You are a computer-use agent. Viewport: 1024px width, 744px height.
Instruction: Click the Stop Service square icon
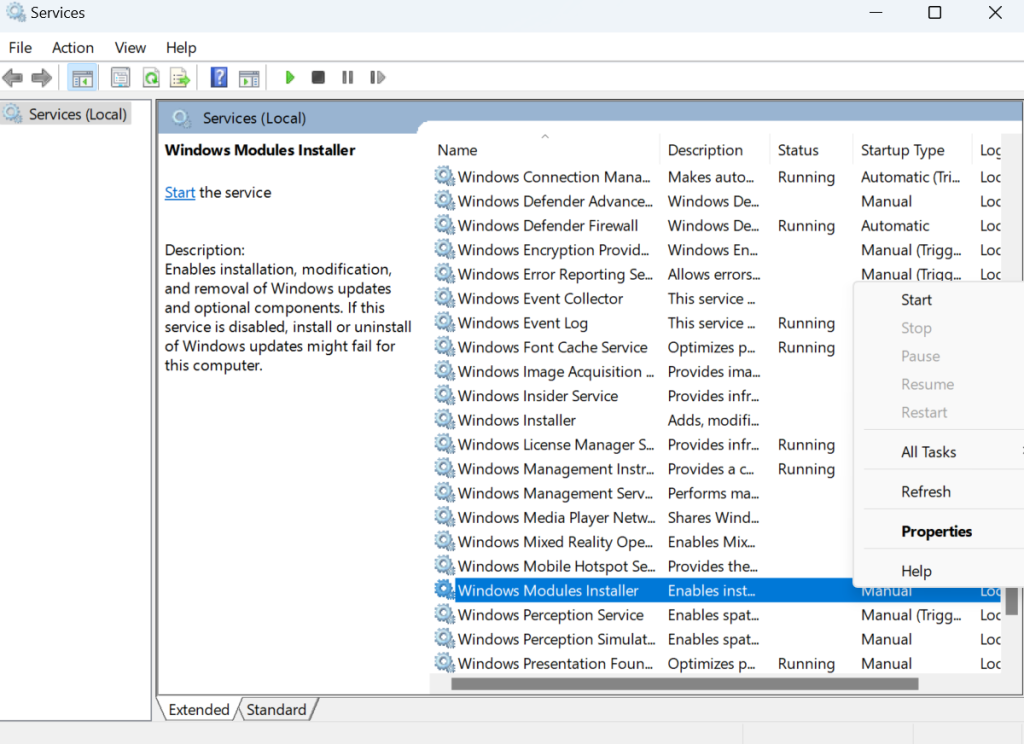(318, 77)
